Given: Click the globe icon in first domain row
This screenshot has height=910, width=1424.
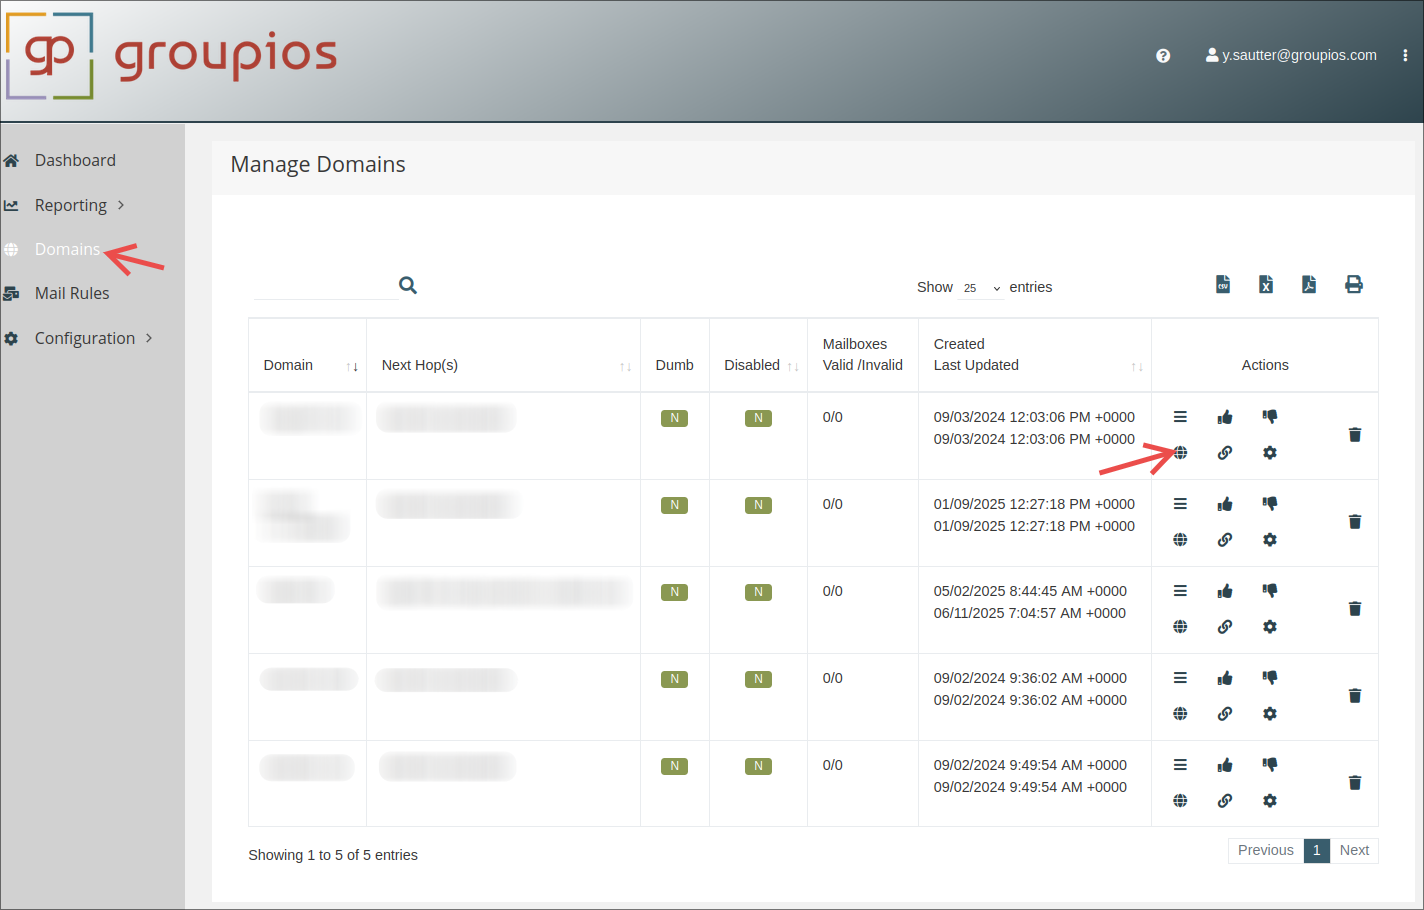Looking at the screenshot, I should tap(1180, 453).
